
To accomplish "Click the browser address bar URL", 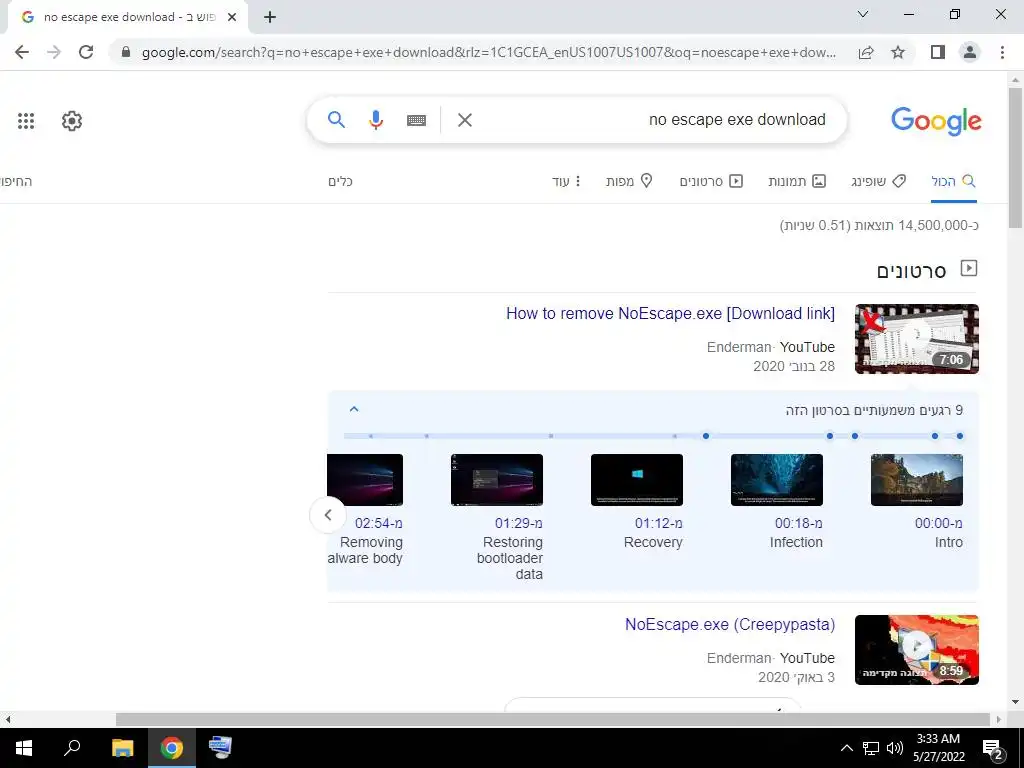I will (488, 52).
